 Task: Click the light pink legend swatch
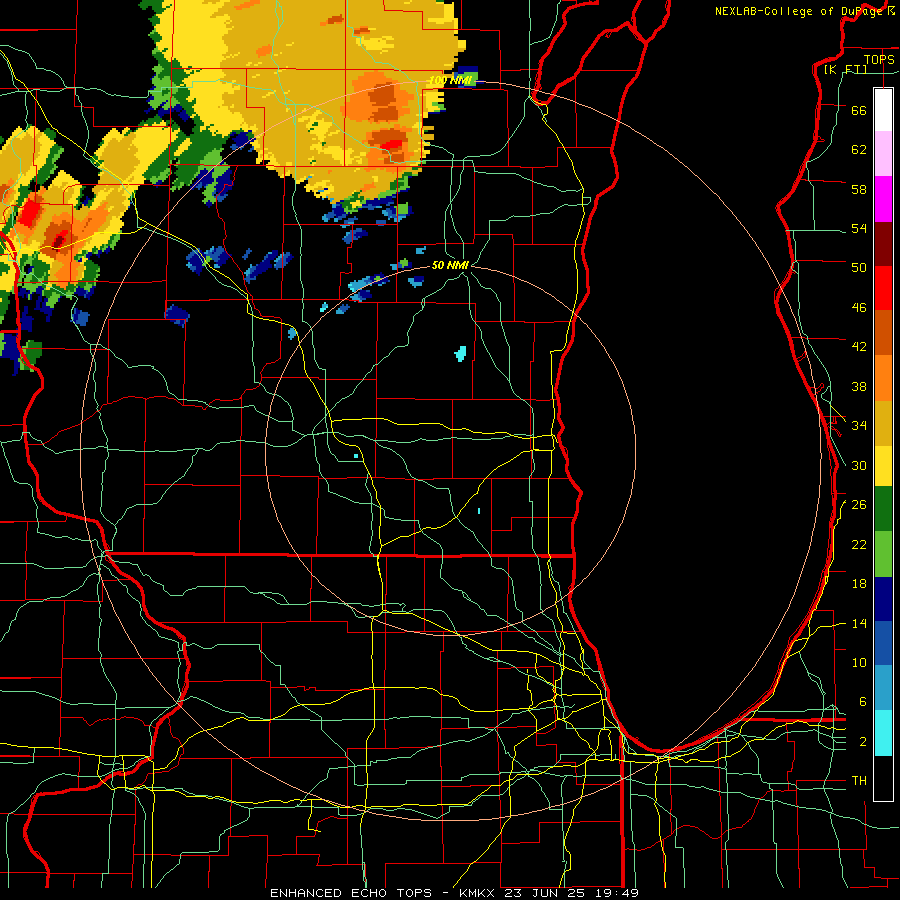pyautogui.click(x=883, y=153)
